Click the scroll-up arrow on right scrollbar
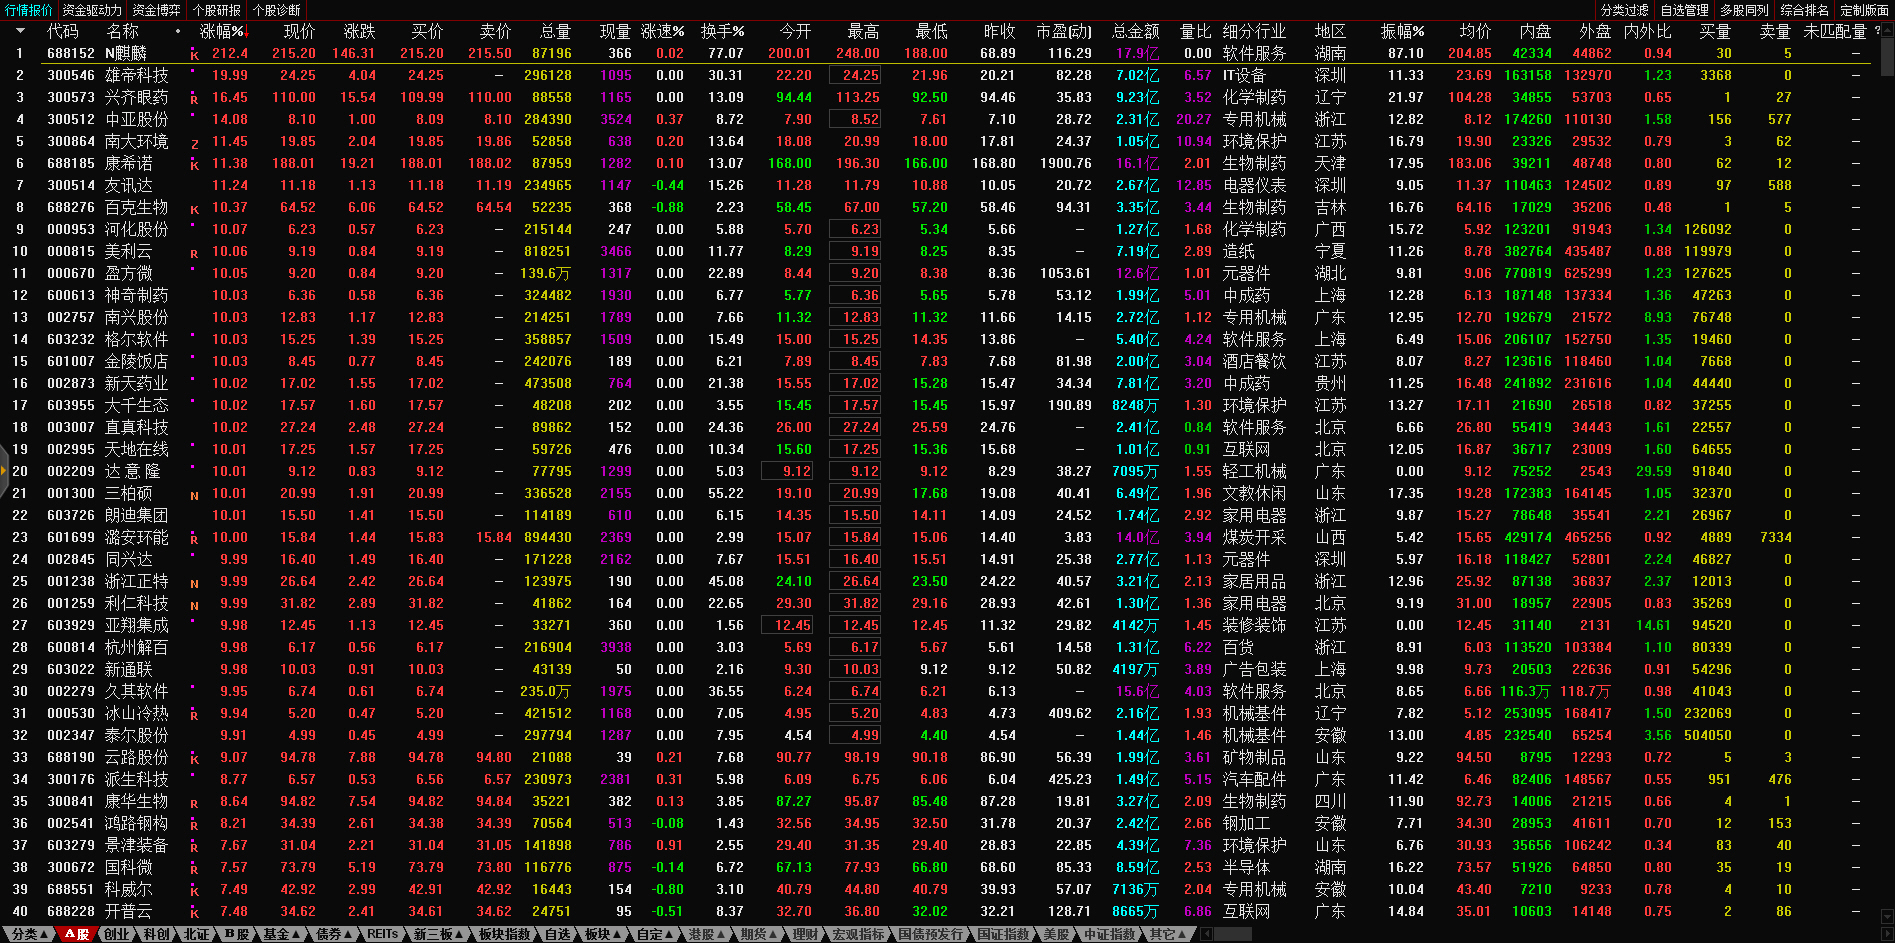 pos(1887,28)
